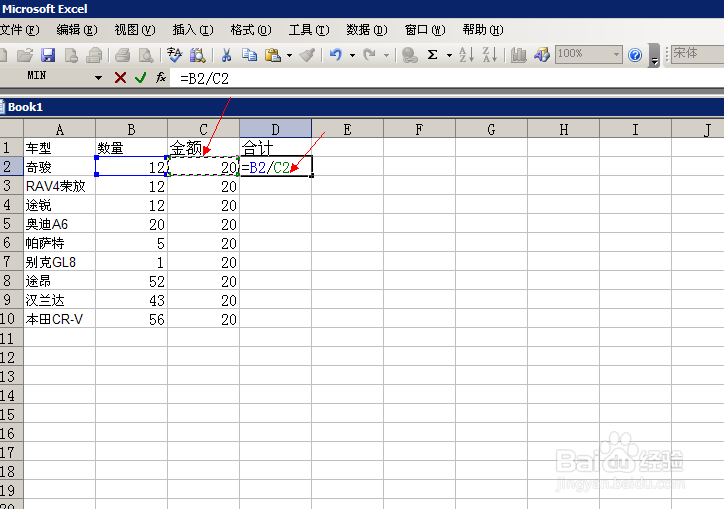Sort descending Z to A
Screen dimensions: 724x509
point(489,55)
